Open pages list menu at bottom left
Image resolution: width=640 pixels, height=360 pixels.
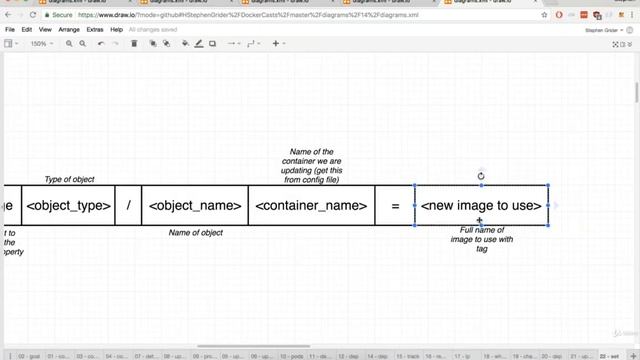coord(10,356)
